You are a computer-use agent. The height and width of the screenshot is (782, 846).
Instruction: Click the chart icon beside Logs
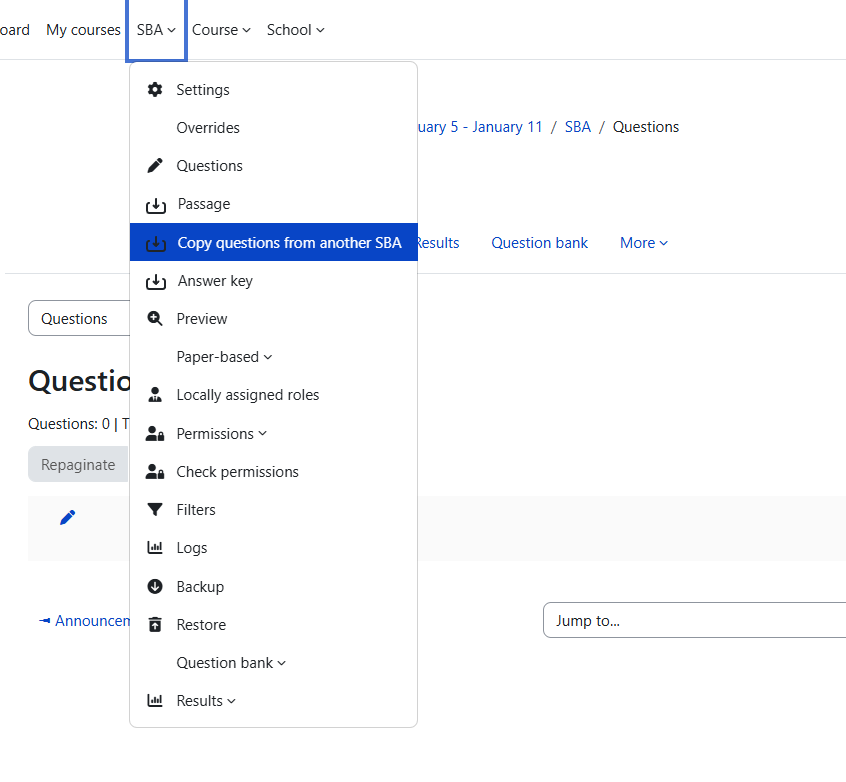point(155,548)
